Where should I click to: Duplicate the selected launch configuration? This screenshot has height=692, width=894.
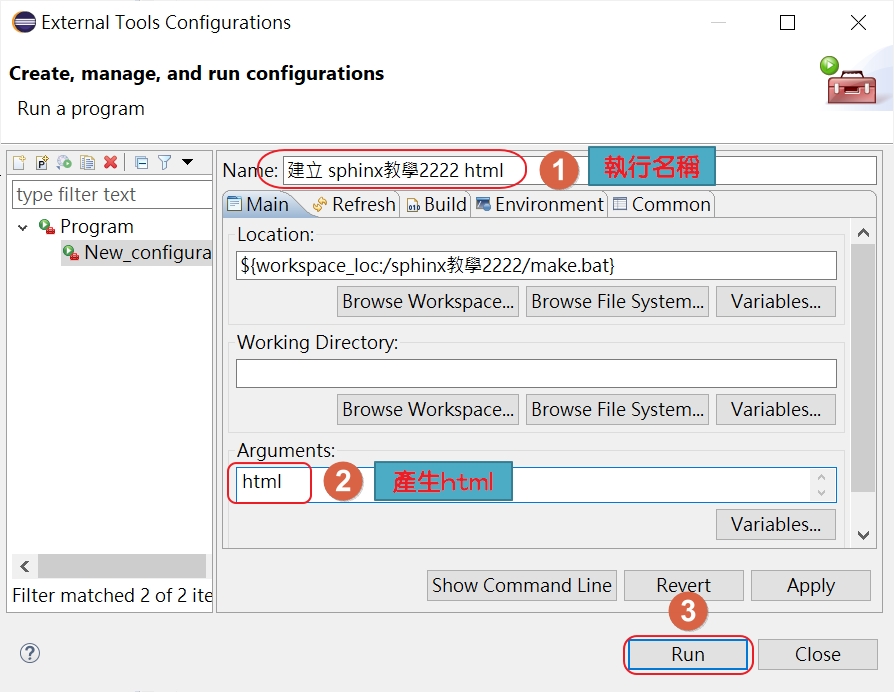tap(87, 162)
